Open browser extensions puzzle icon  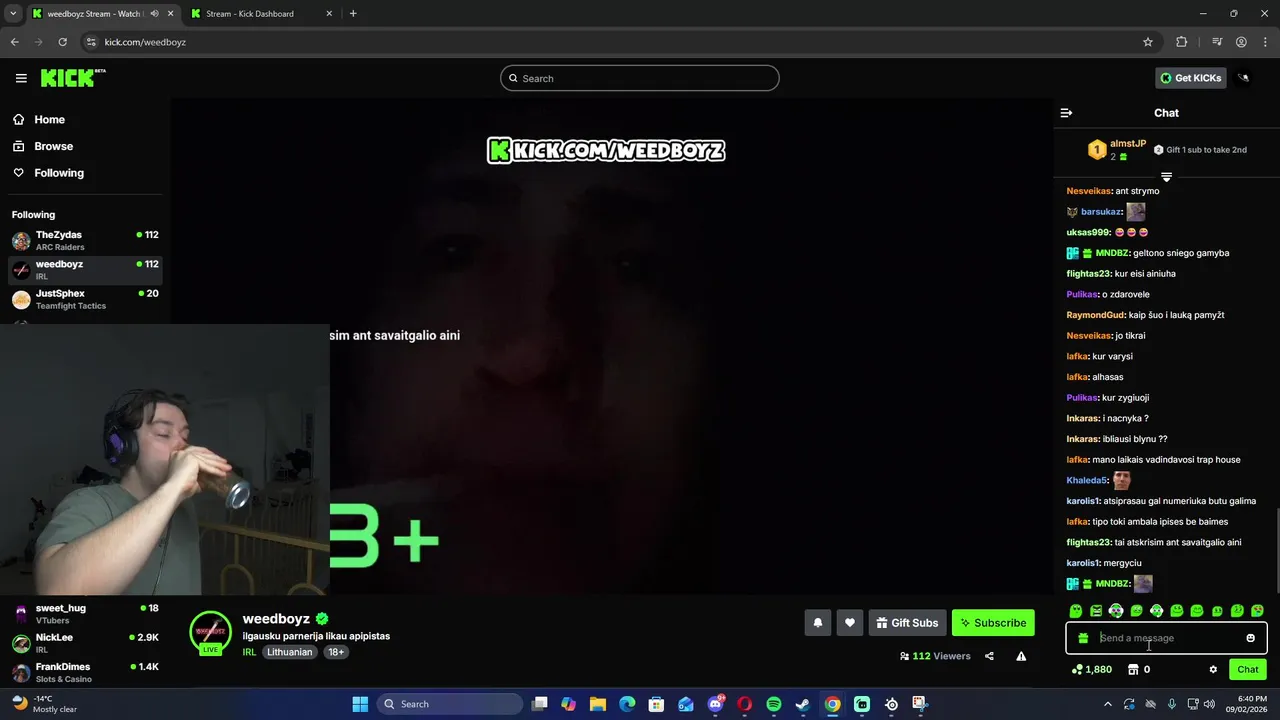1182,42
